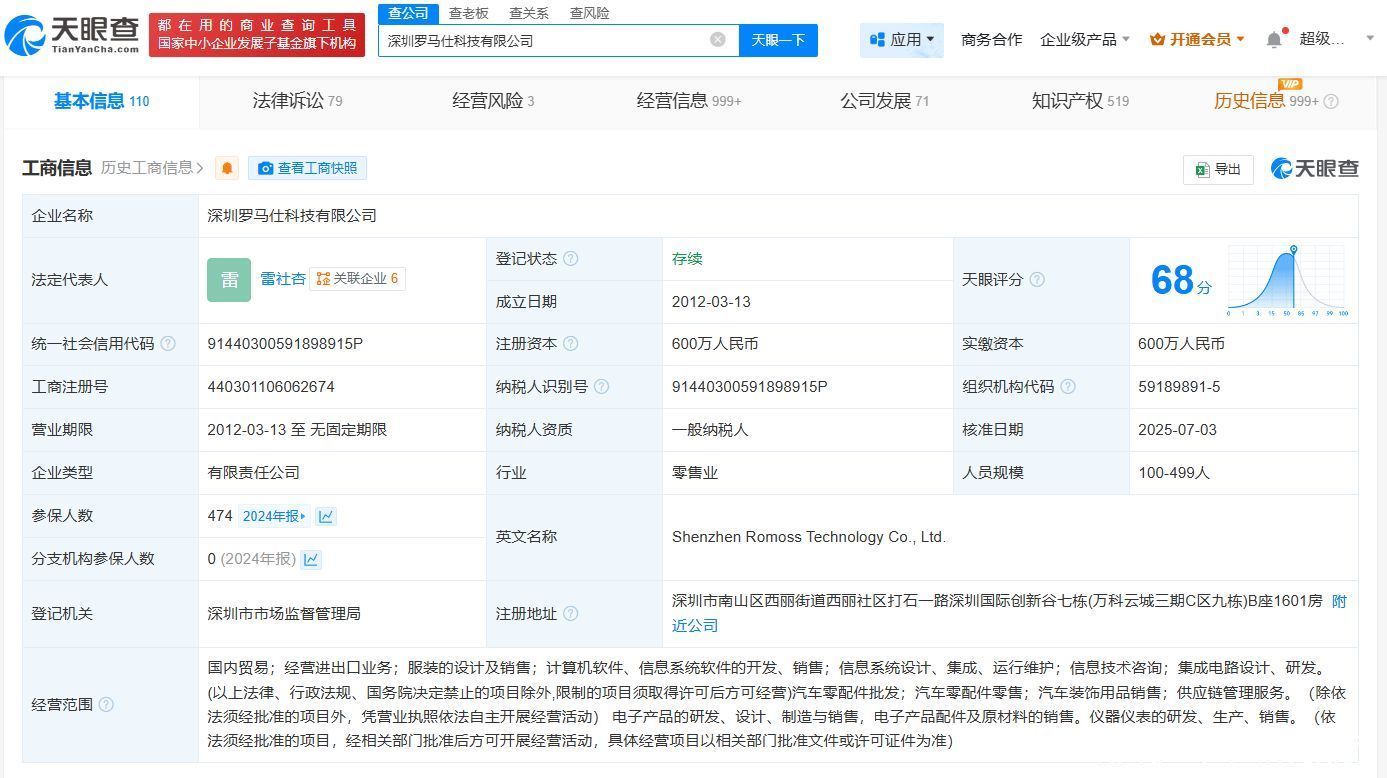Open the notification bell
1387x778 pixels.
(1273, 40)
